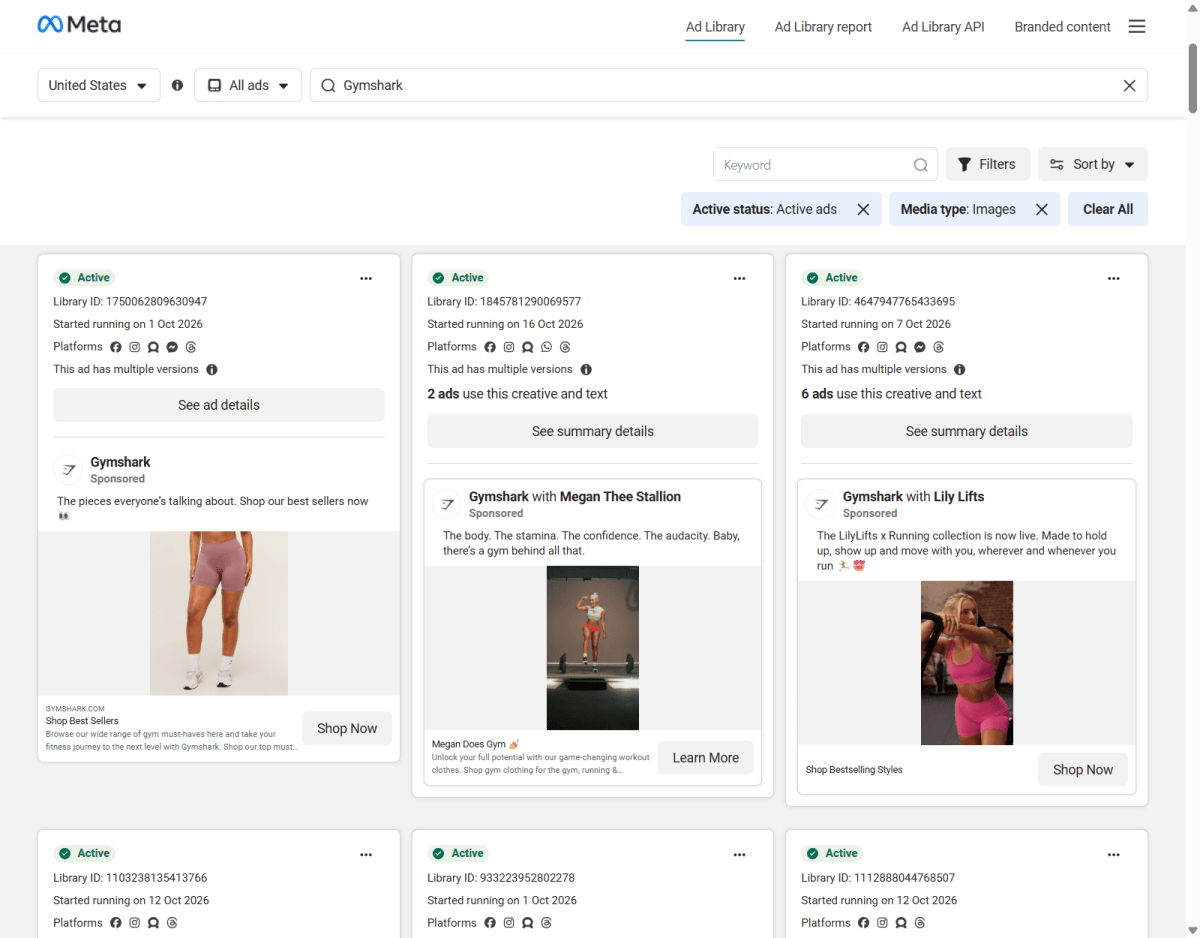Open the mauve shorts ad image

(219, 613)
